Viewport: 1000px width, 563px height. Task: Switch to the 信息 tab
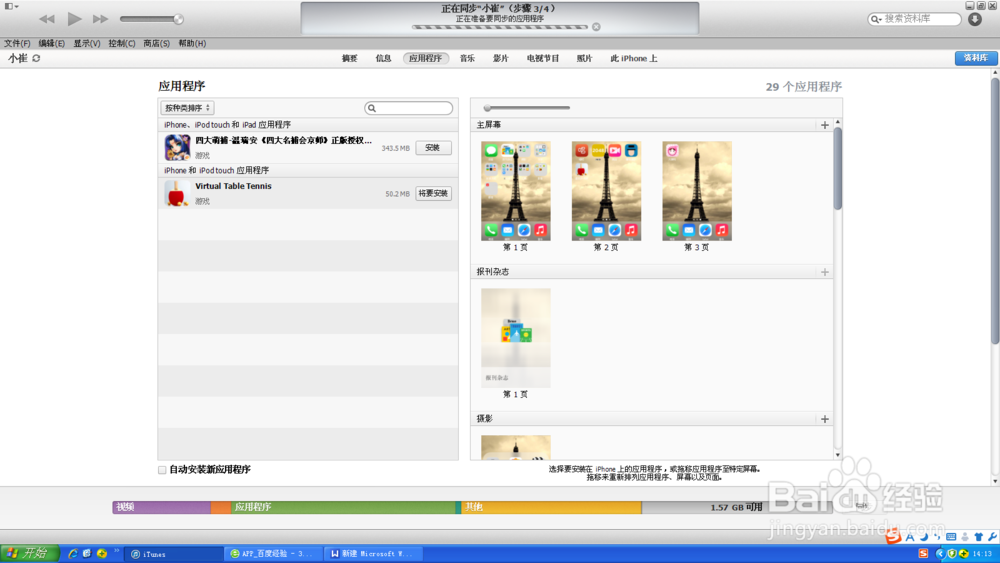[383, 58]
